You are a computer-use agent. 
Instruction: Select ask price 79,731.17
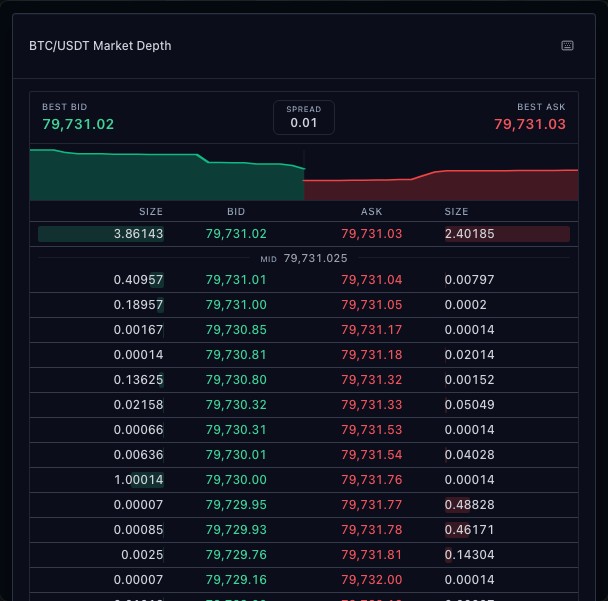pos(371,330)
